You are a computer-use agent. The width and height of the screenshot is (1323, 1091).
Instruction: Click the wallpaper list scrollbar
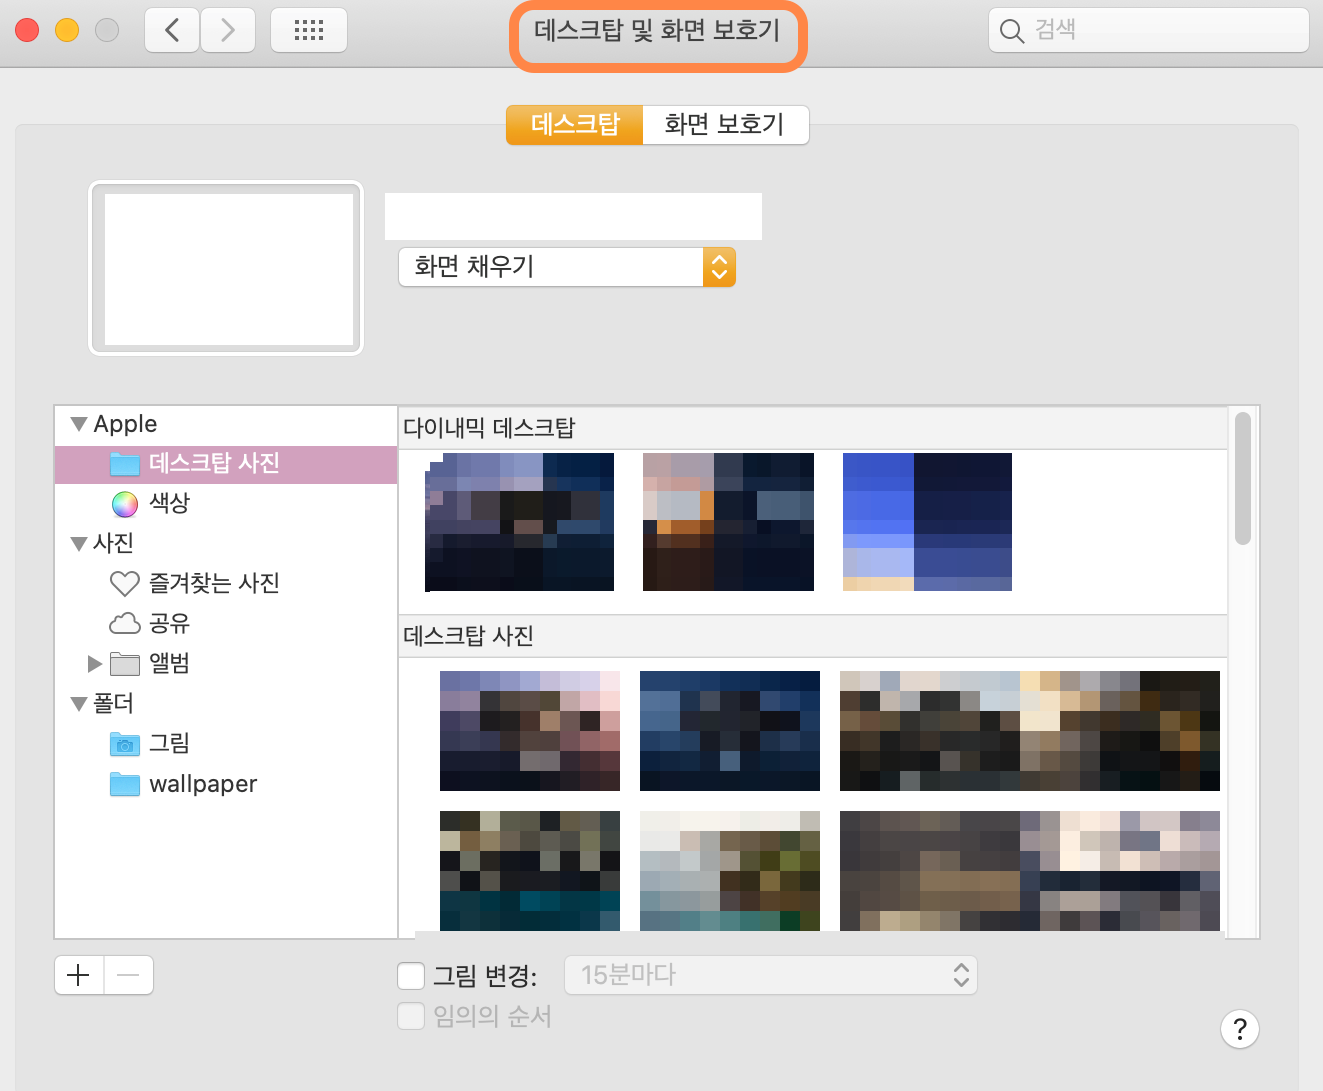tap(1243, 478)
